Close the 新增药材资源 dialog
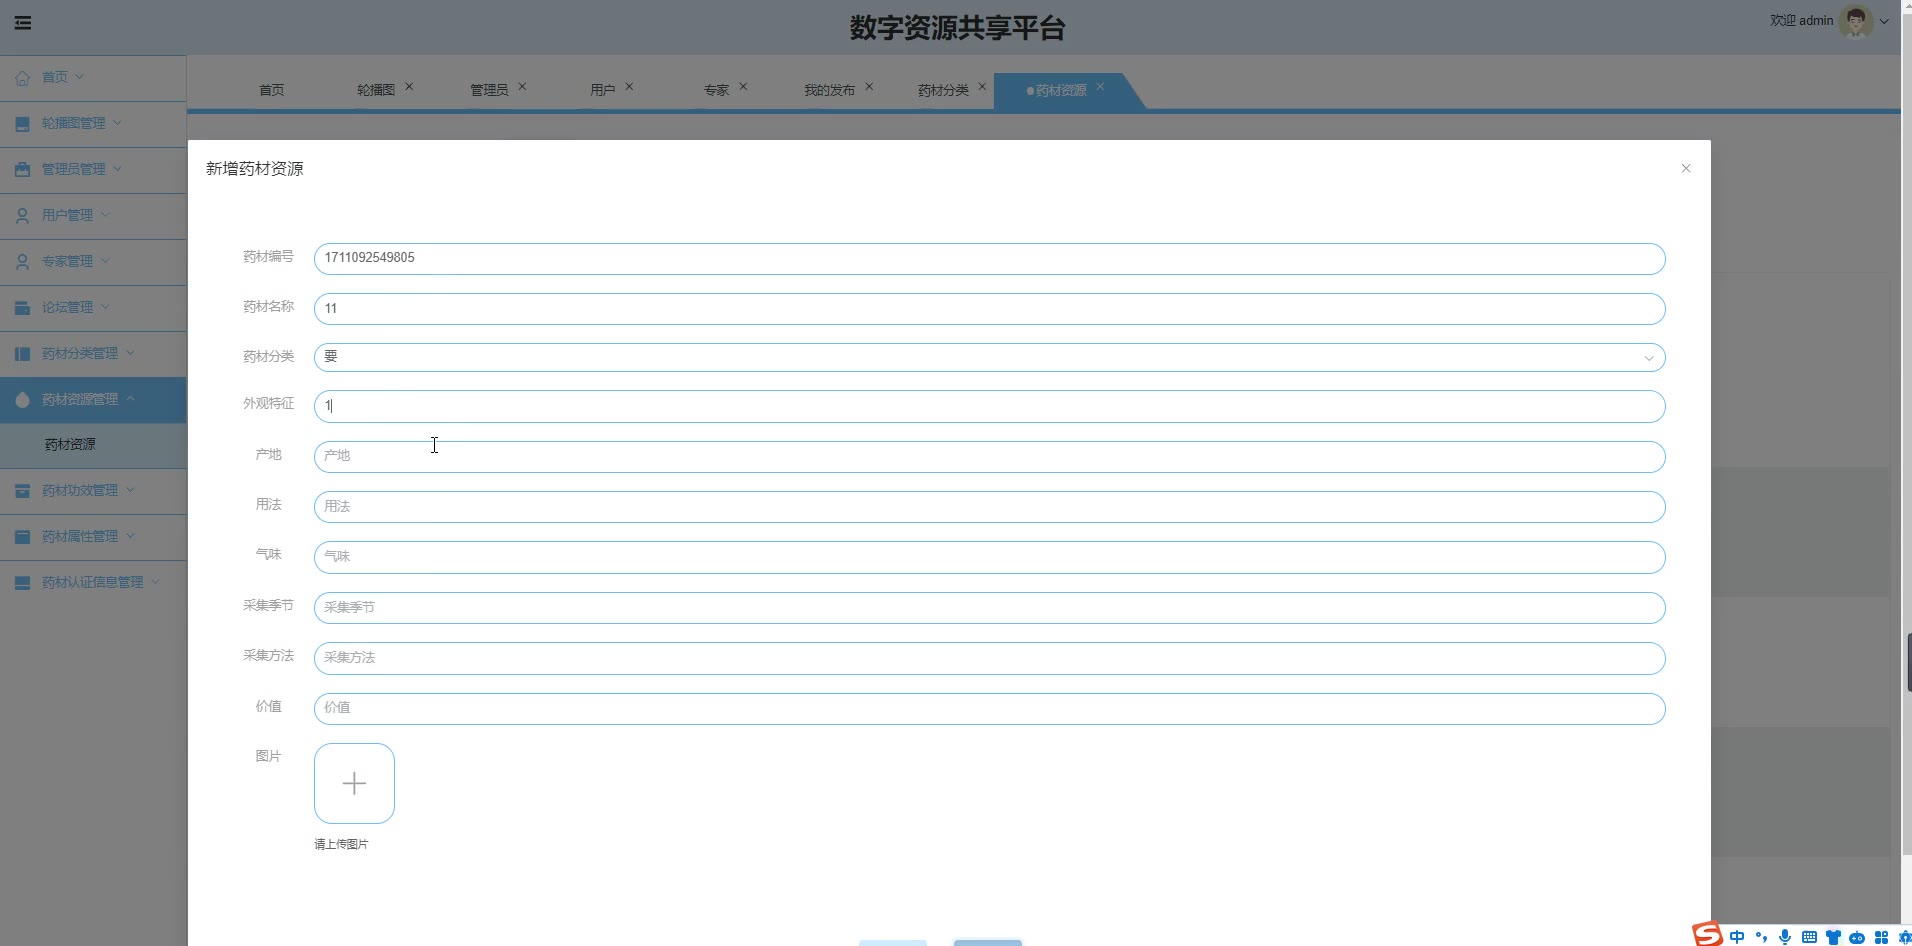The image size is (1912, 946). [1686, 168]
